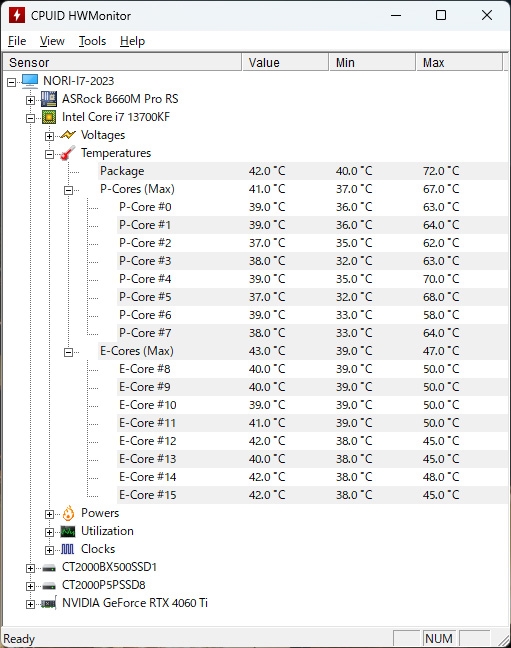Screen dimensions: 511x648
Task: Expand the CT2000BX500SSD1 drive node
Action: [x=30, y=568]
